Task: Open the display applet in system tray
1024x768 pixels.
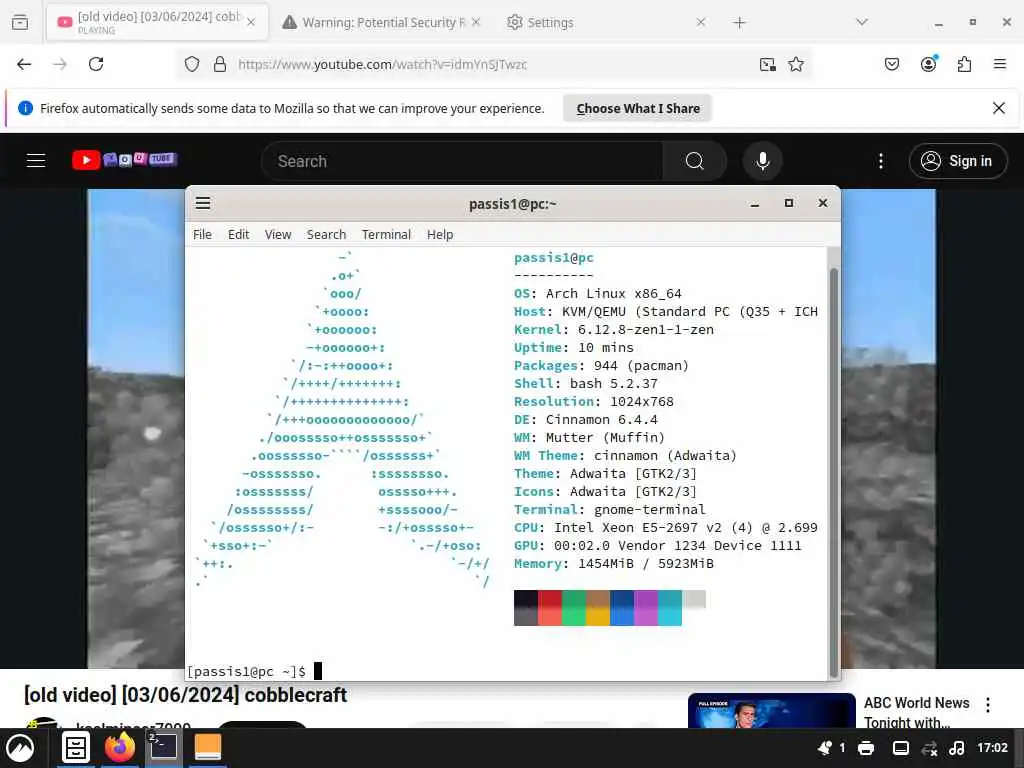Action: tap(901, 748)
